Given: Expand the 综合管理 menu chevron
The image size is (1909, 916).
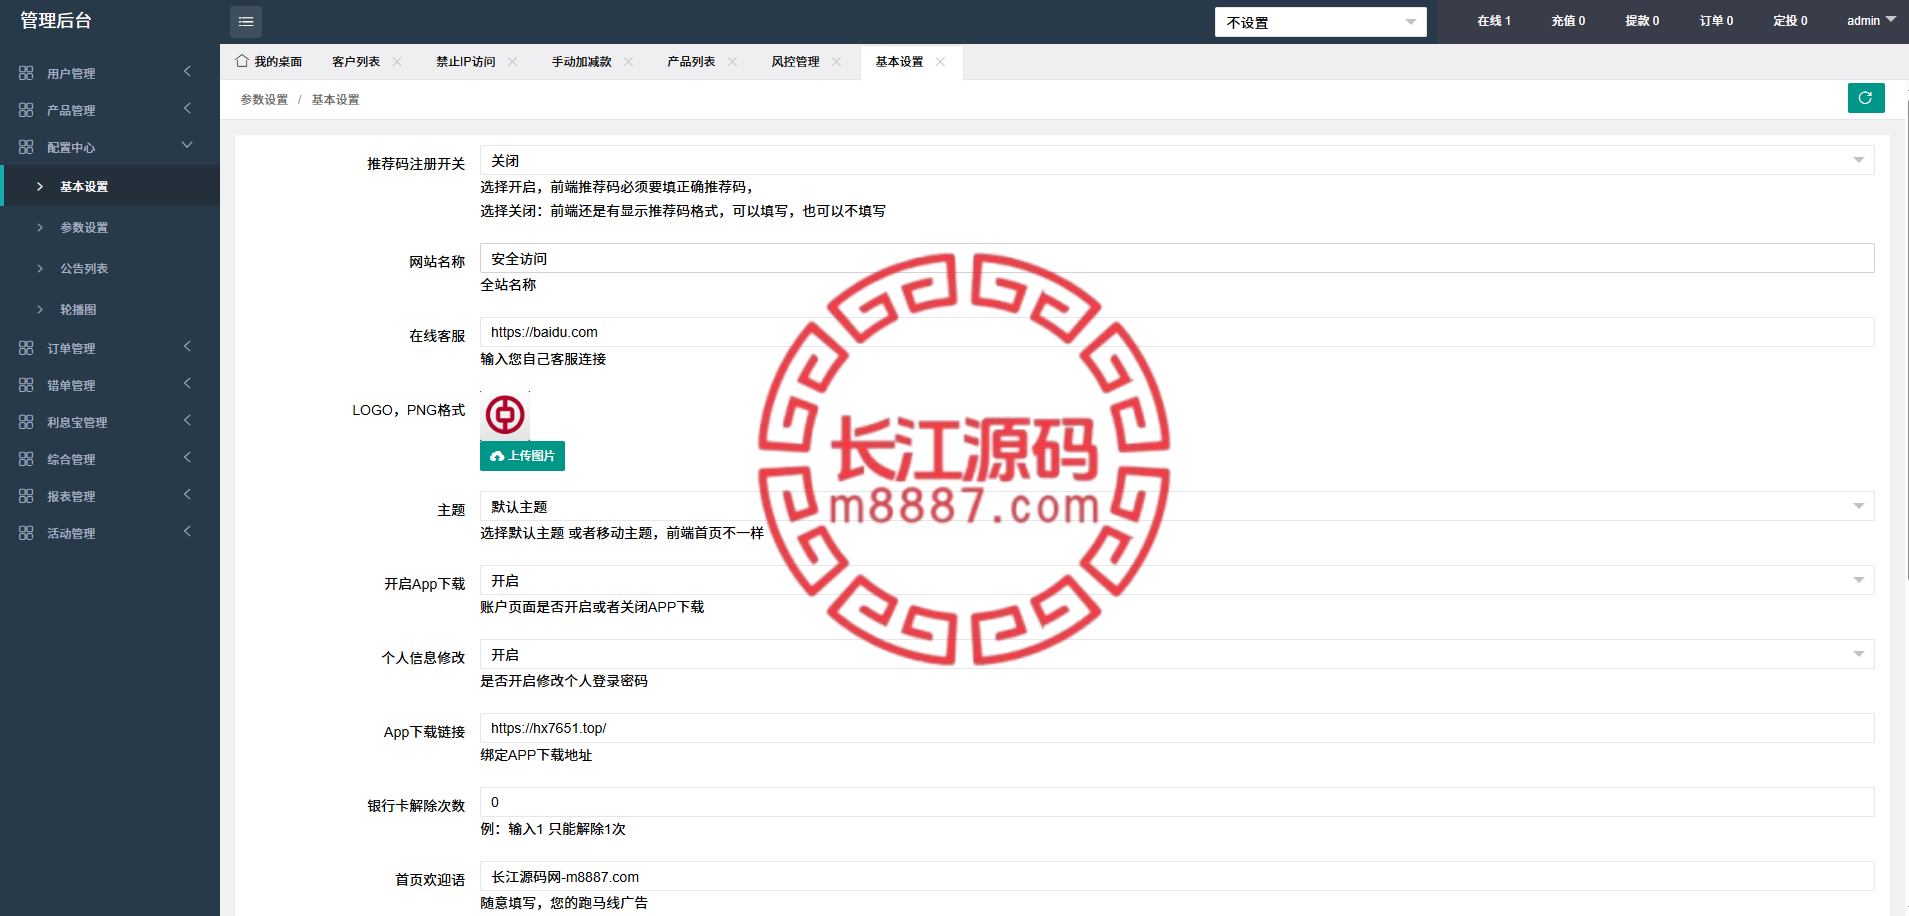Looking at the screenshot, I should pos(187,457).
